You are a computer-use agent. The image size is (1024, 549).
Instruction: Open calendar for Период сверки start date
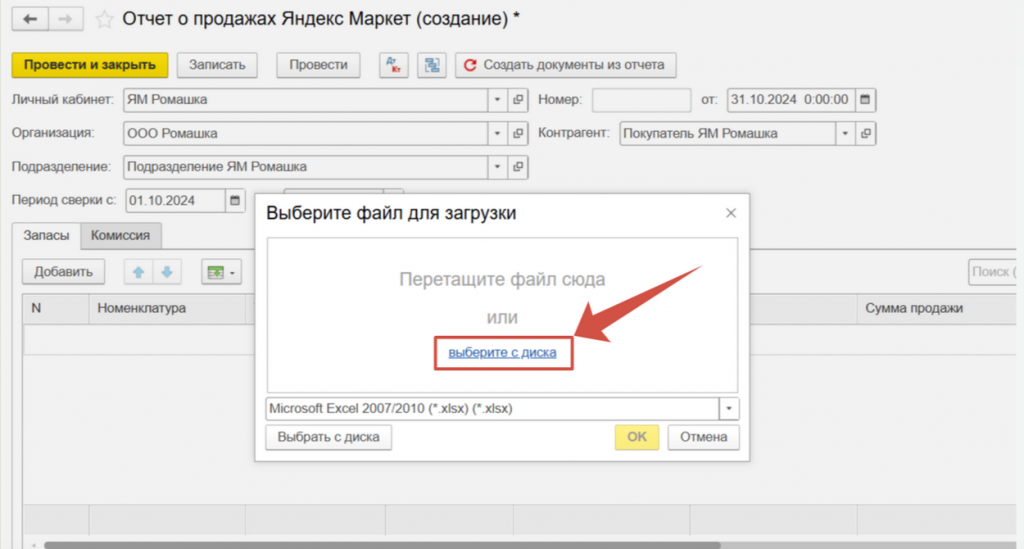[x=235, y=200]
